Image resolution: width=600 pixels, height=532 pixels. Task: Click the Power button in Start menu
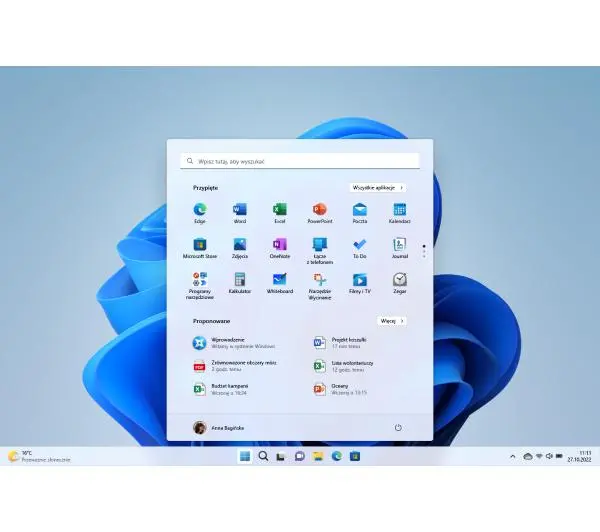(x=398, y=428)
